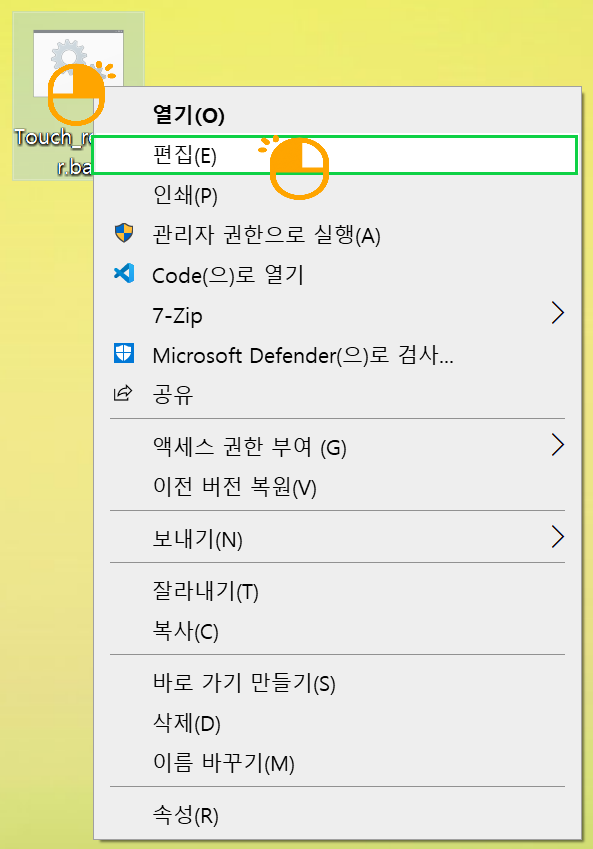The image size is (593, 849).
Task: Click the shield icon for 관리자 권한으로 실행
Action: tap(124, 233)
